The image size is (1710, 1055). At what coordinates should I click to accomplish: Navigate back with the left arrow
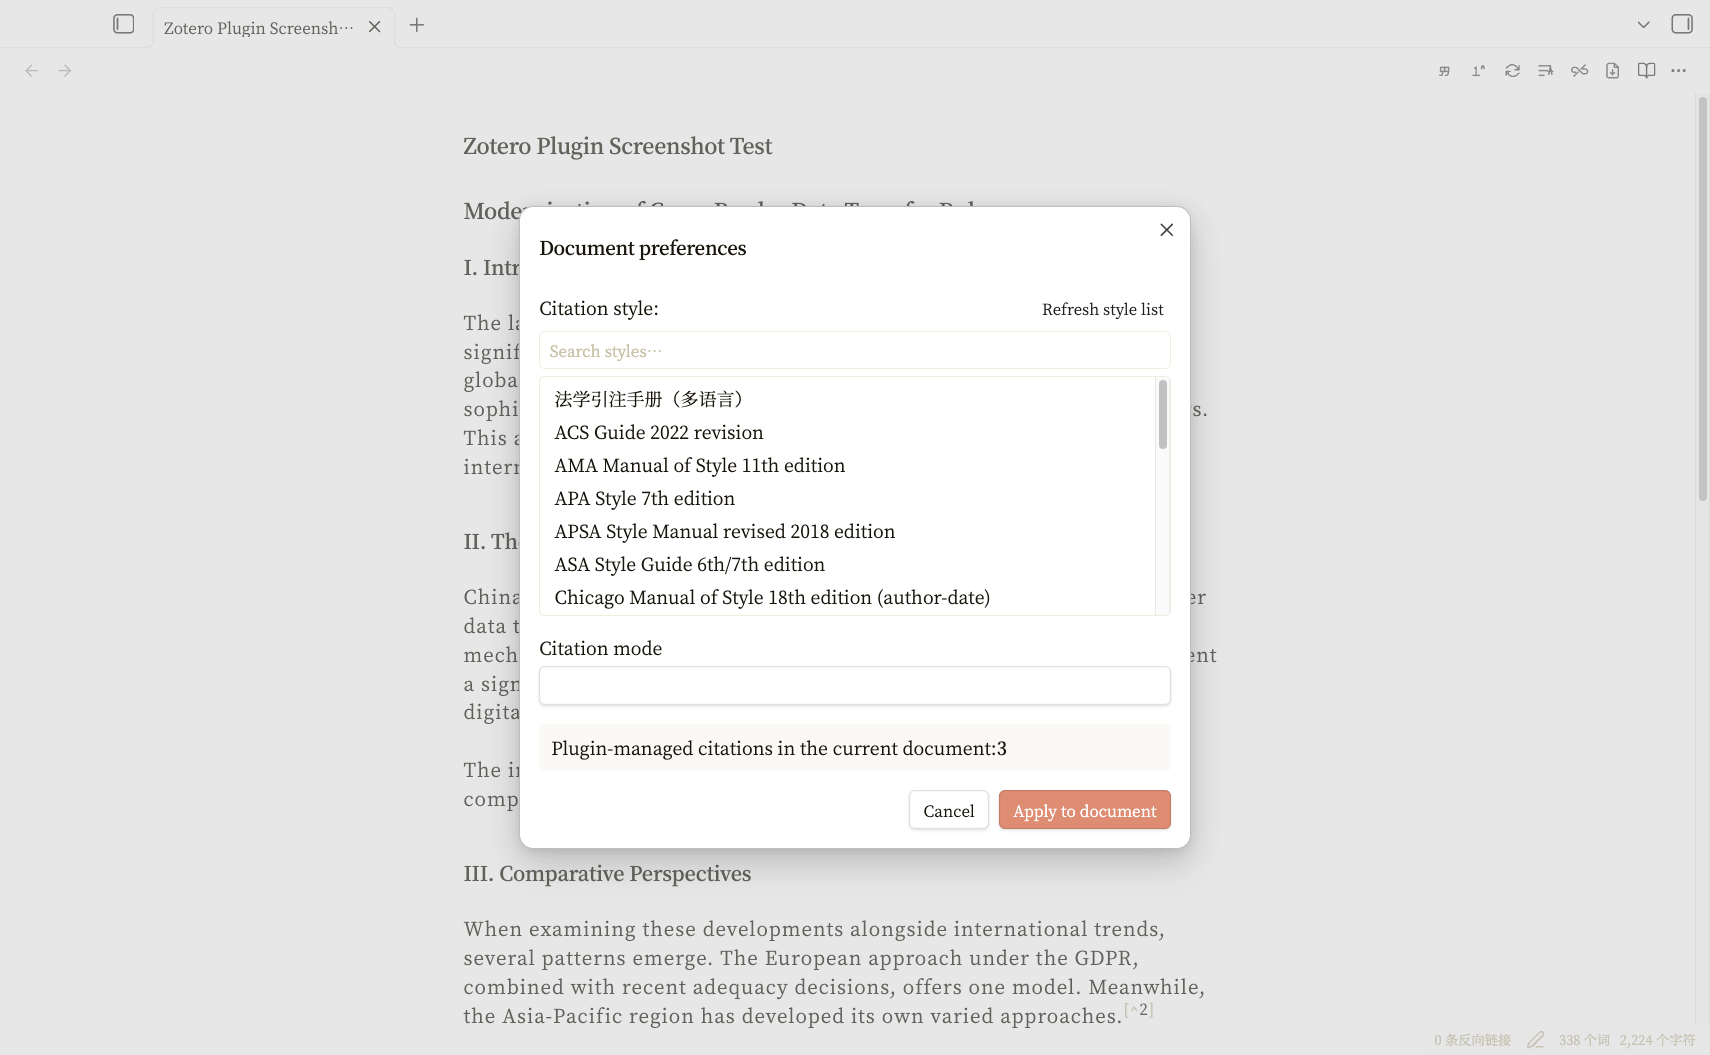pos(32,71)
